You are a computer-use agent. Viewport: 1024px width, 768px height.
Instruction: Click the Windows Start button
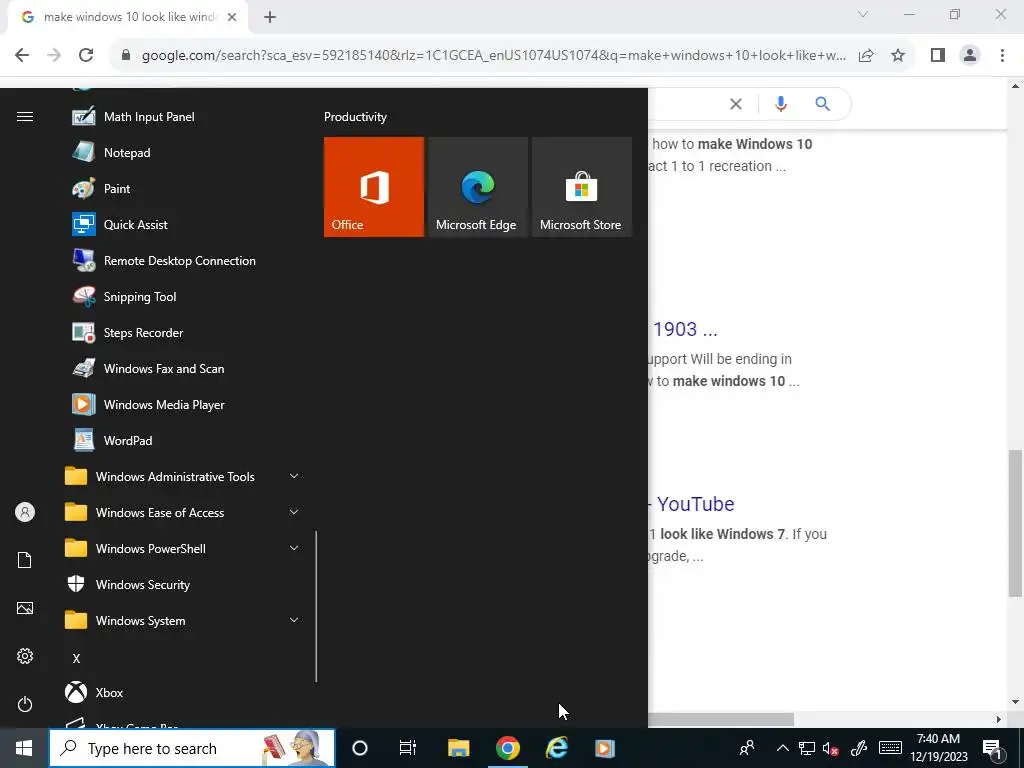(24, 748)
